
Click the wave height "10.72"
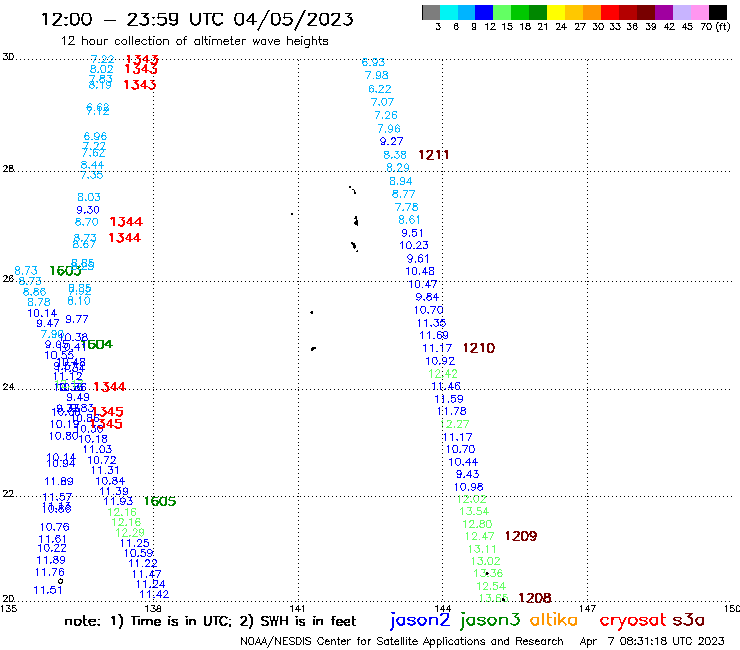pos(101,460)
